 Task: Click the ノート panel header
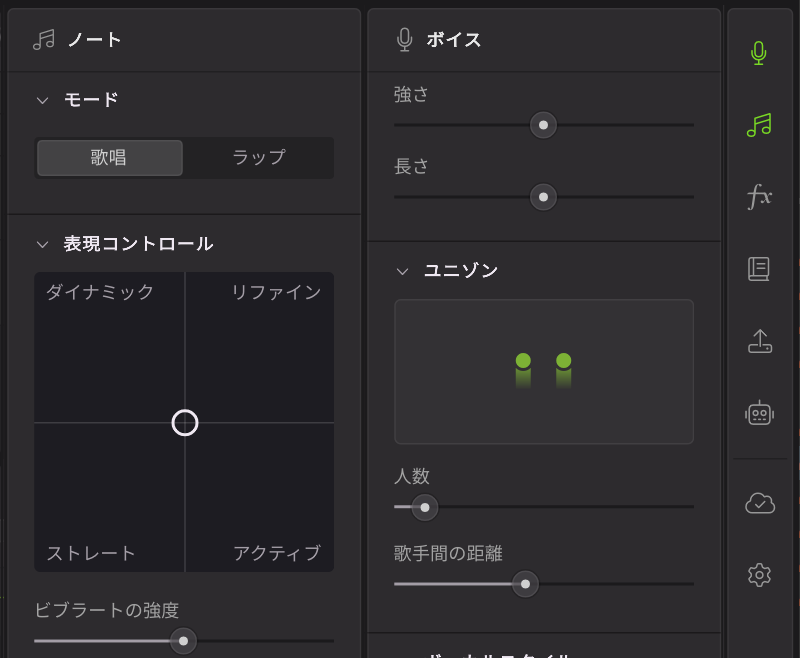94,40
